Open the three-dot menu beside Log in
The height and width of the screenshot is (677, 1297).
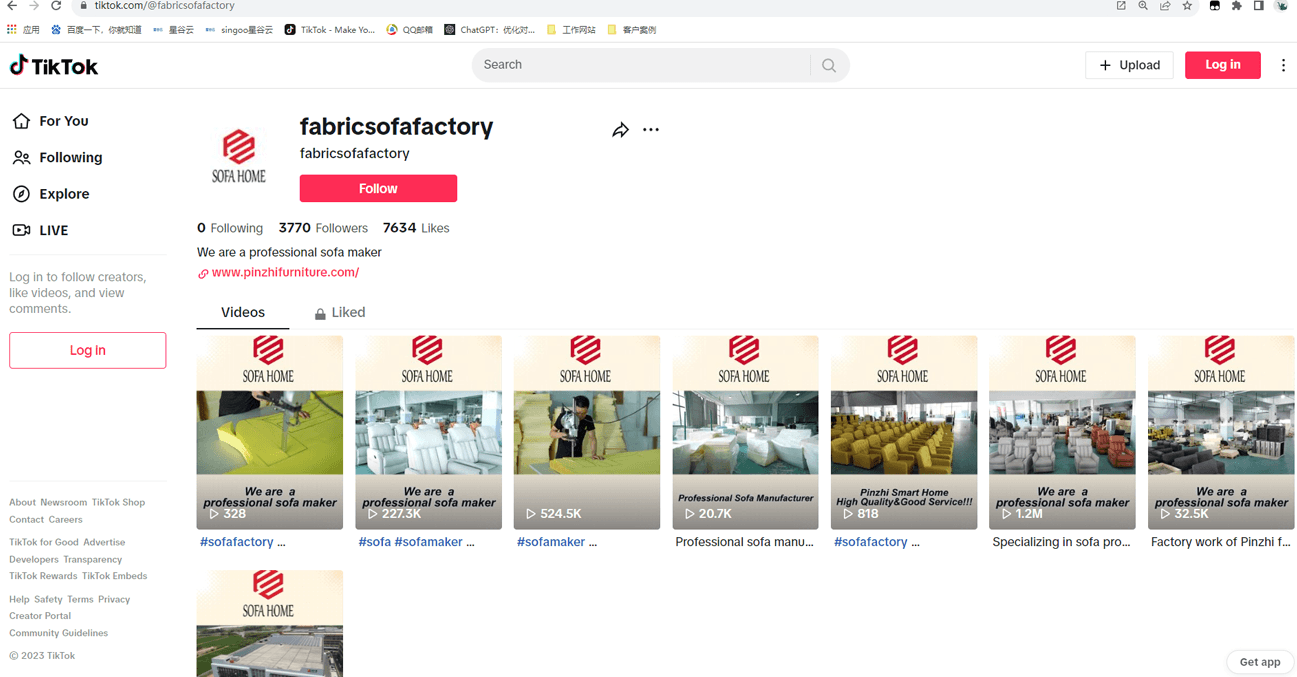[1283, 65]
